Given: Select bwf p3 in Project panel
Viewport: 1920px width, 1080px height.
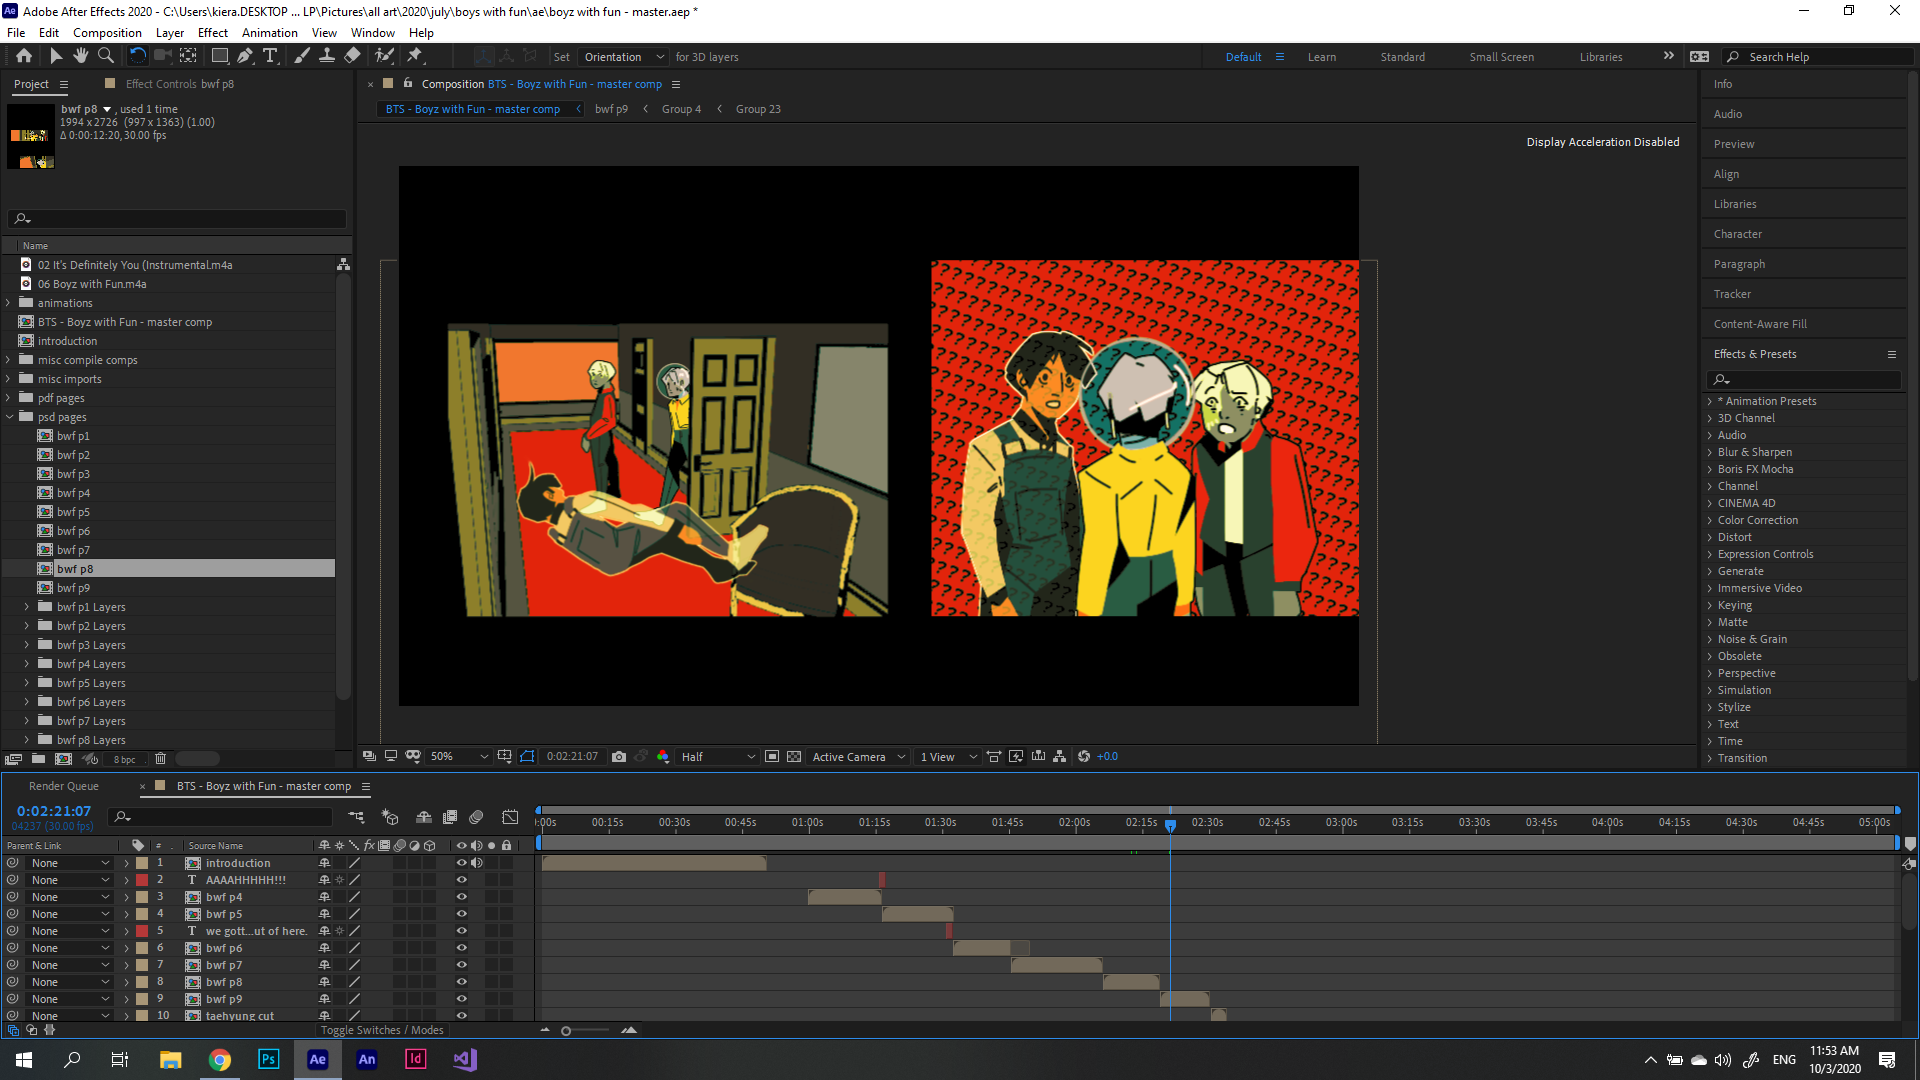Looking at the screenshot, I should 73,474.
